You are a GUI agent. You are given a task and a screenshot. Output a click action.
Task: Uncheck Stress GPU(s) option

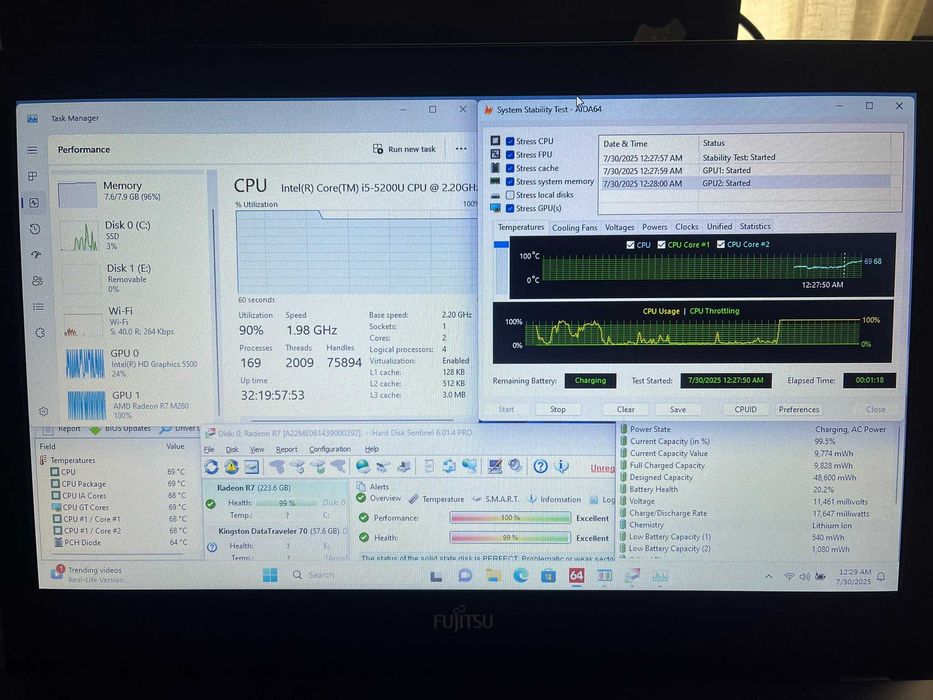pyautogui.click(x=510, y=208)
